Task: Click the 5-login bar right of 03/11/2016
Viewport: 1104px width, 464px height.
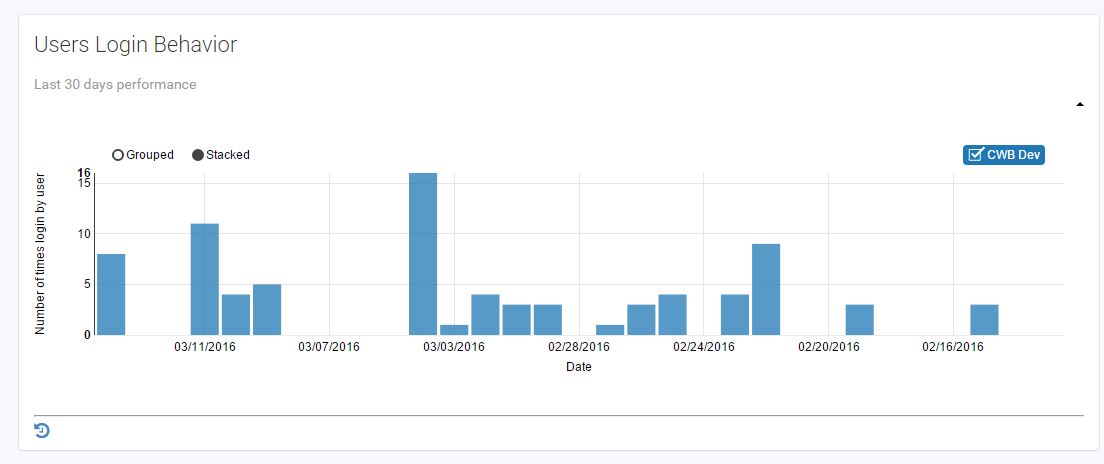Action: coord(267,309)
